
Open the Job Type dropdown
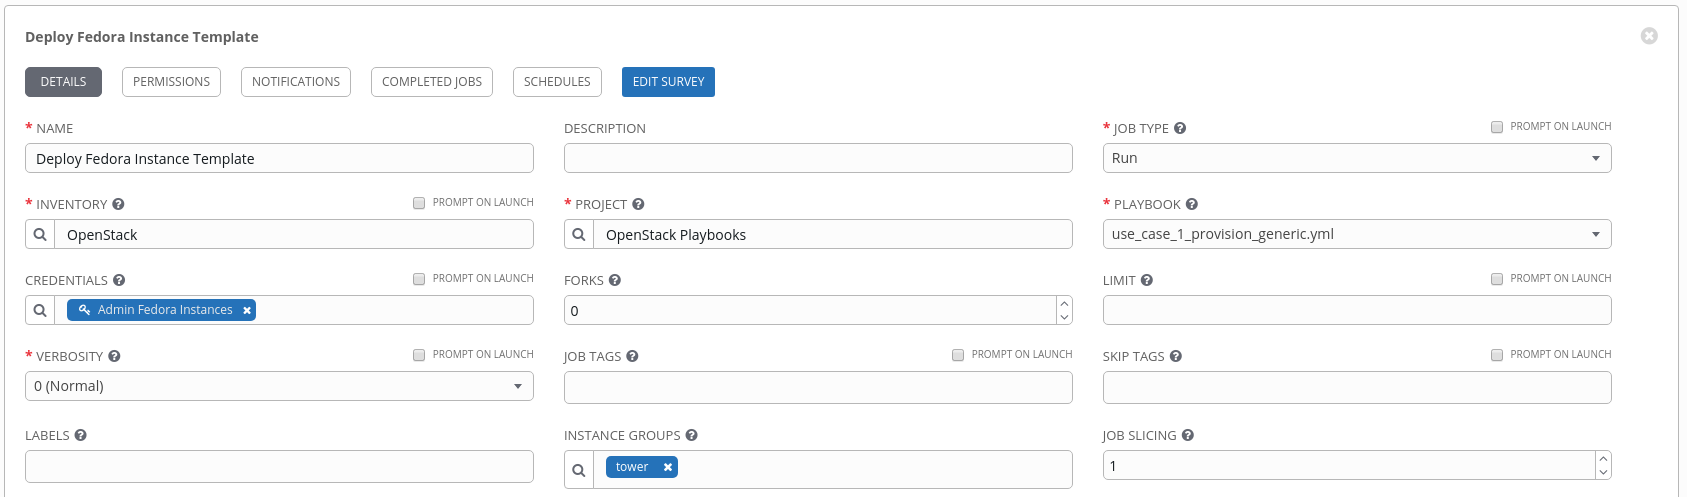click(1357, 158)
